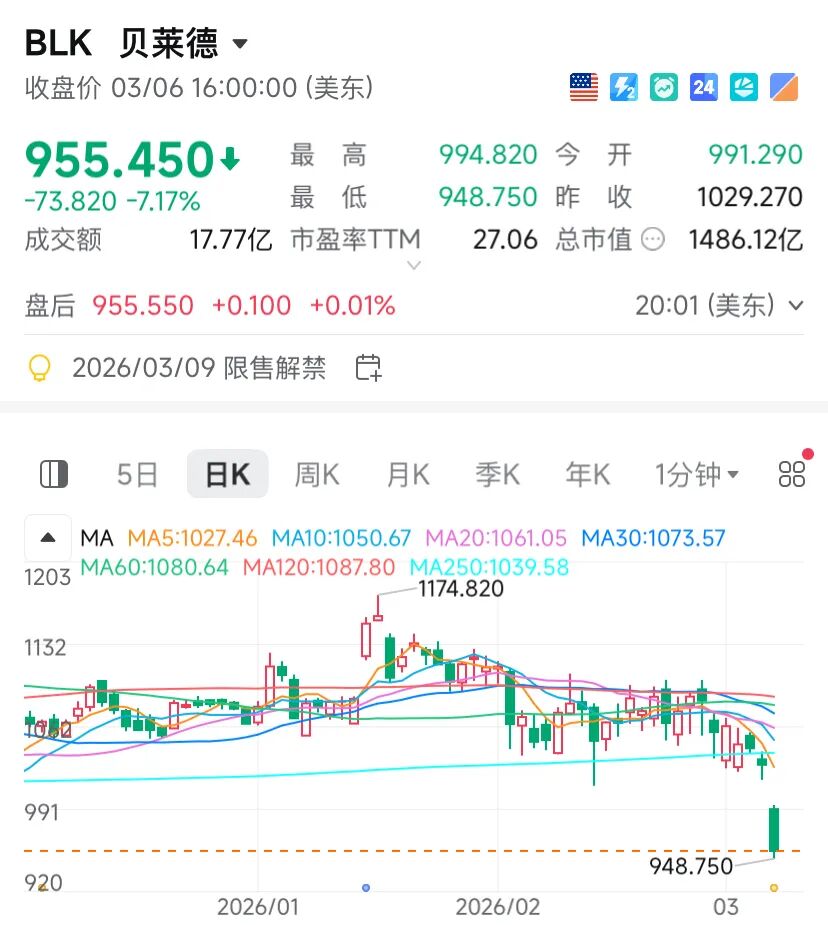
Task: Add unlock event to calendar icon
Action: 369,368
